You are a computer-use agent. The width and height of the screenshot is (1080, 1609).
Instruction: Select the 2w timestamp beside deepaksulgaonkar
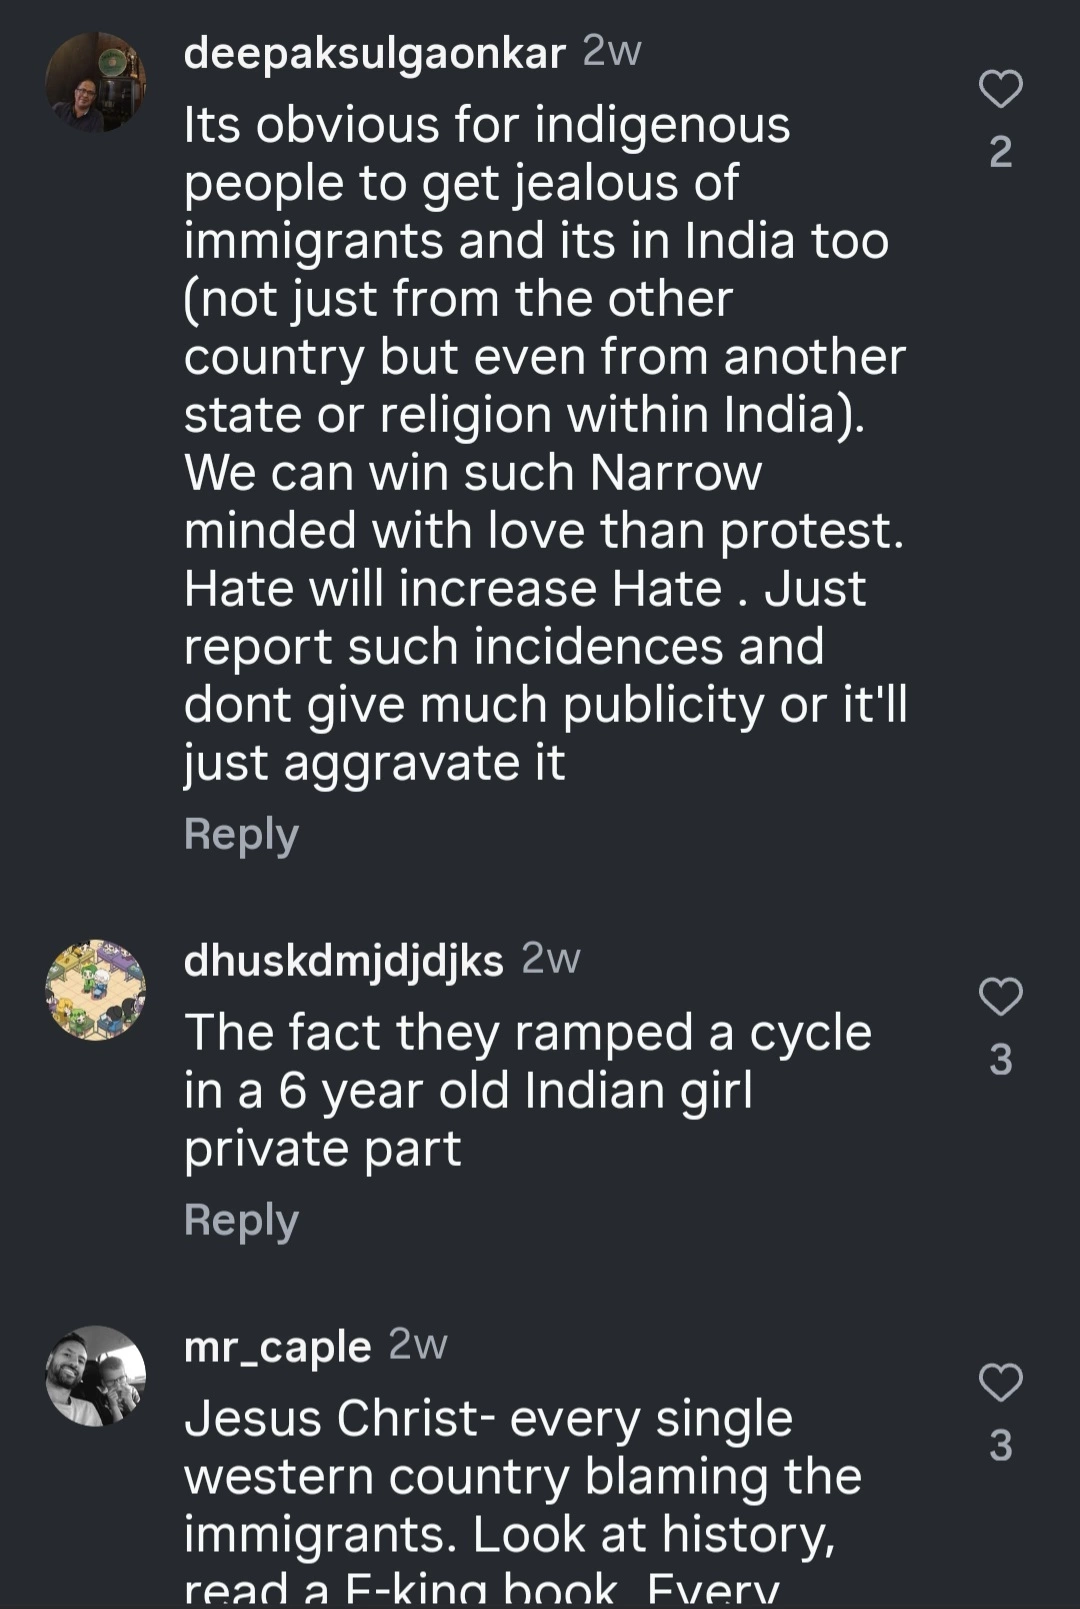(x=612, y=51)
